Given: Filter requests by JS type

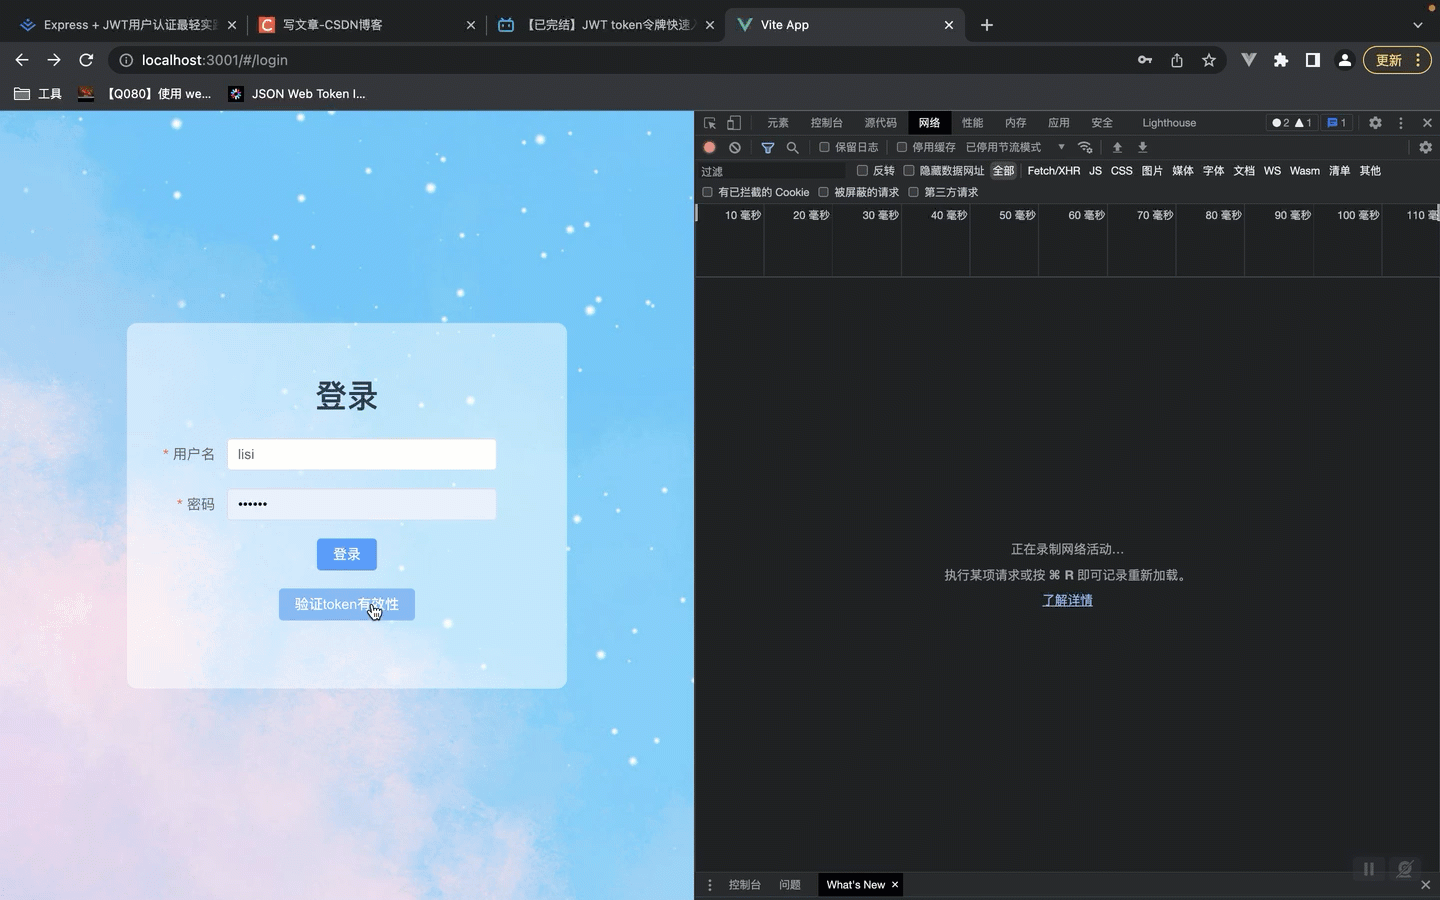Looking at the screenshot, I should coord(1096,171).
